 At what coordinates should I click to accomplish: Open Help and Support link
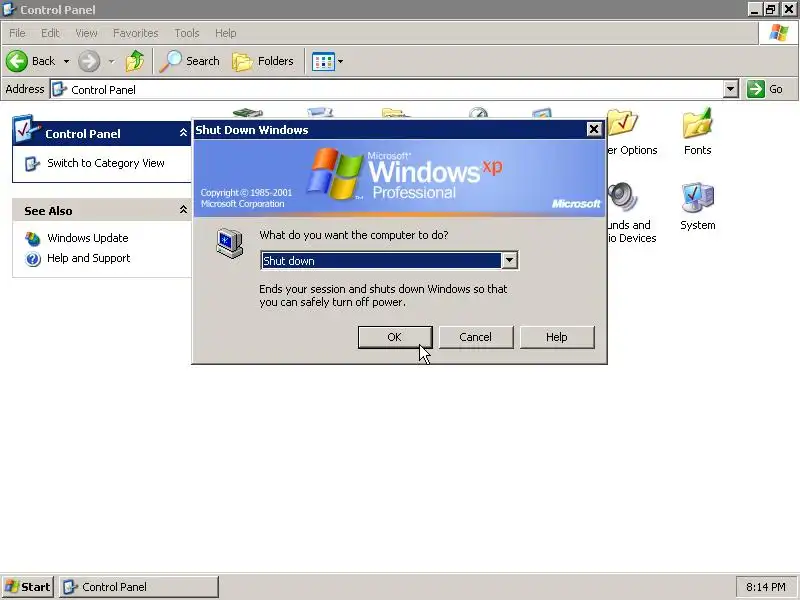[88, 258]
